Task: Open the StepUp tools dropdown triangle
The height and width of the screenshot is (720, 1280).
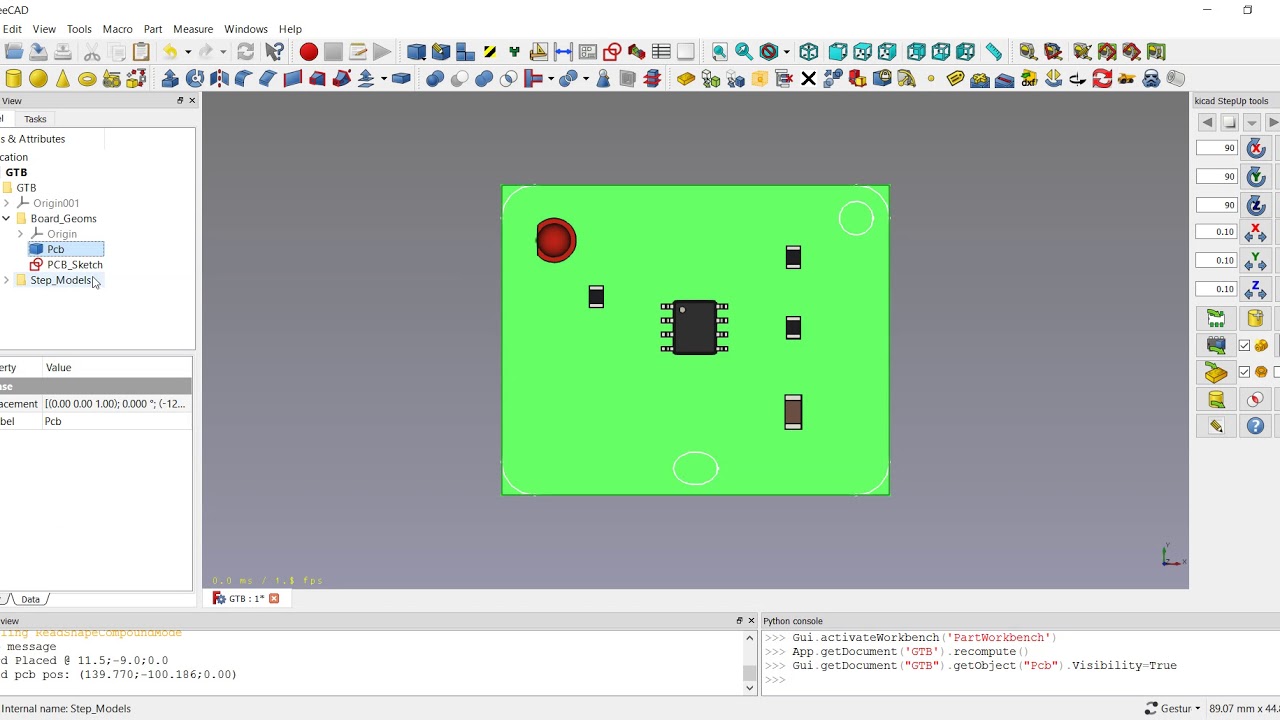Action: point(1251,122)
